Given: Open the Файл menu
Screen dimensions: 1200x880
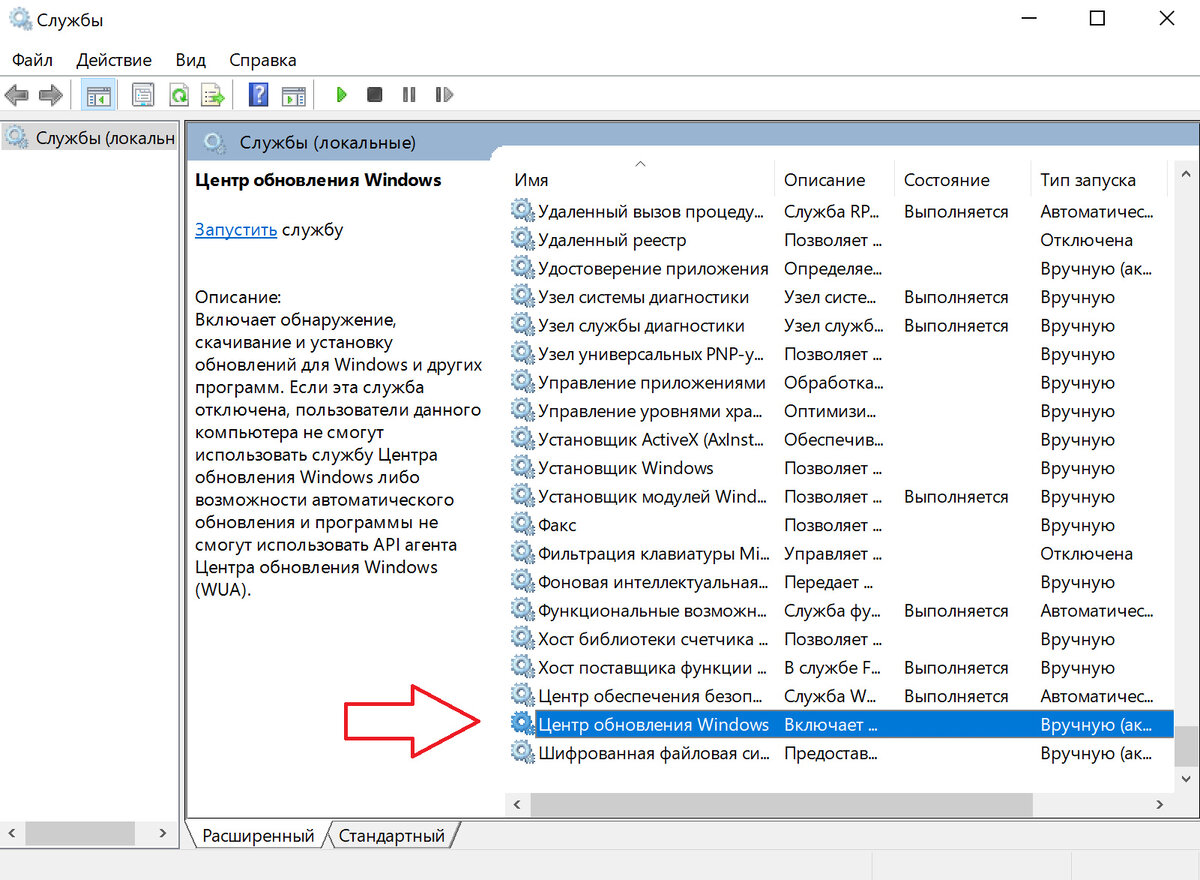Looking at the screenshot, I should (x=33, y=60).
